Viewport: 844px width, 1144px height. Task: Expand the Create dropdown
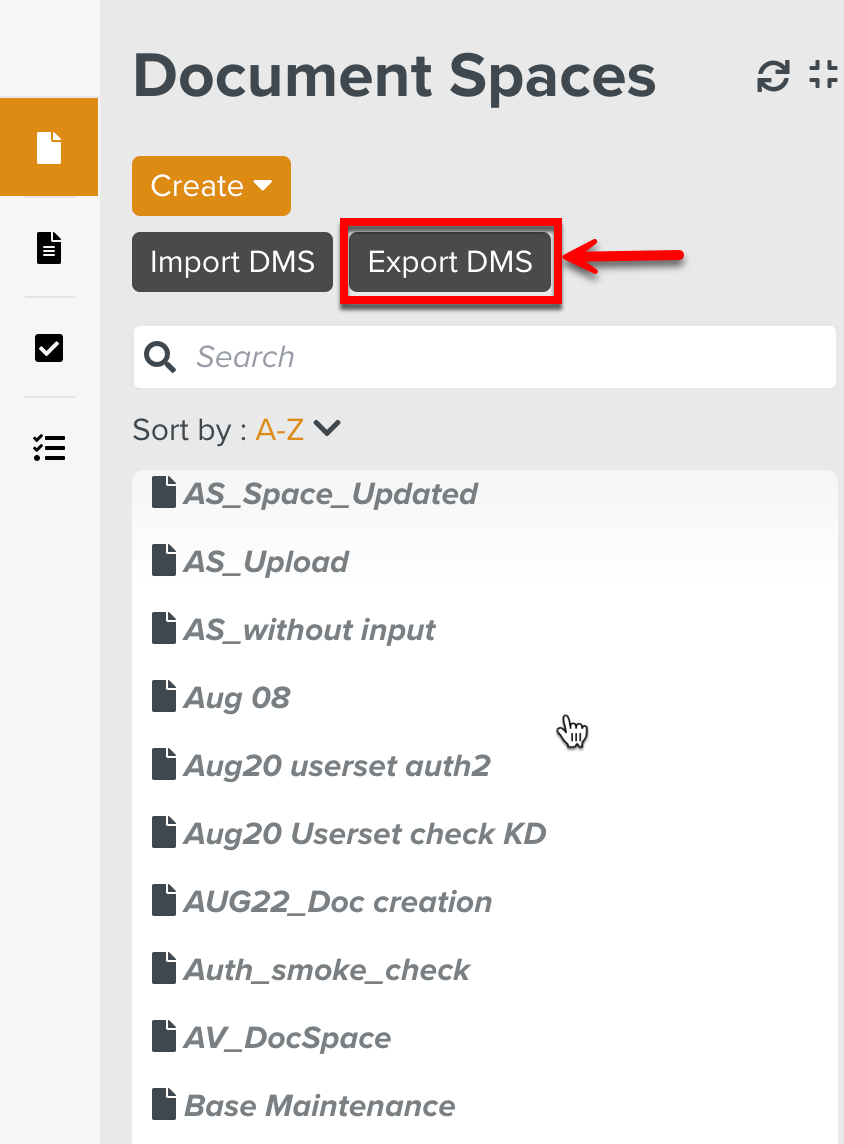[211, 186]
